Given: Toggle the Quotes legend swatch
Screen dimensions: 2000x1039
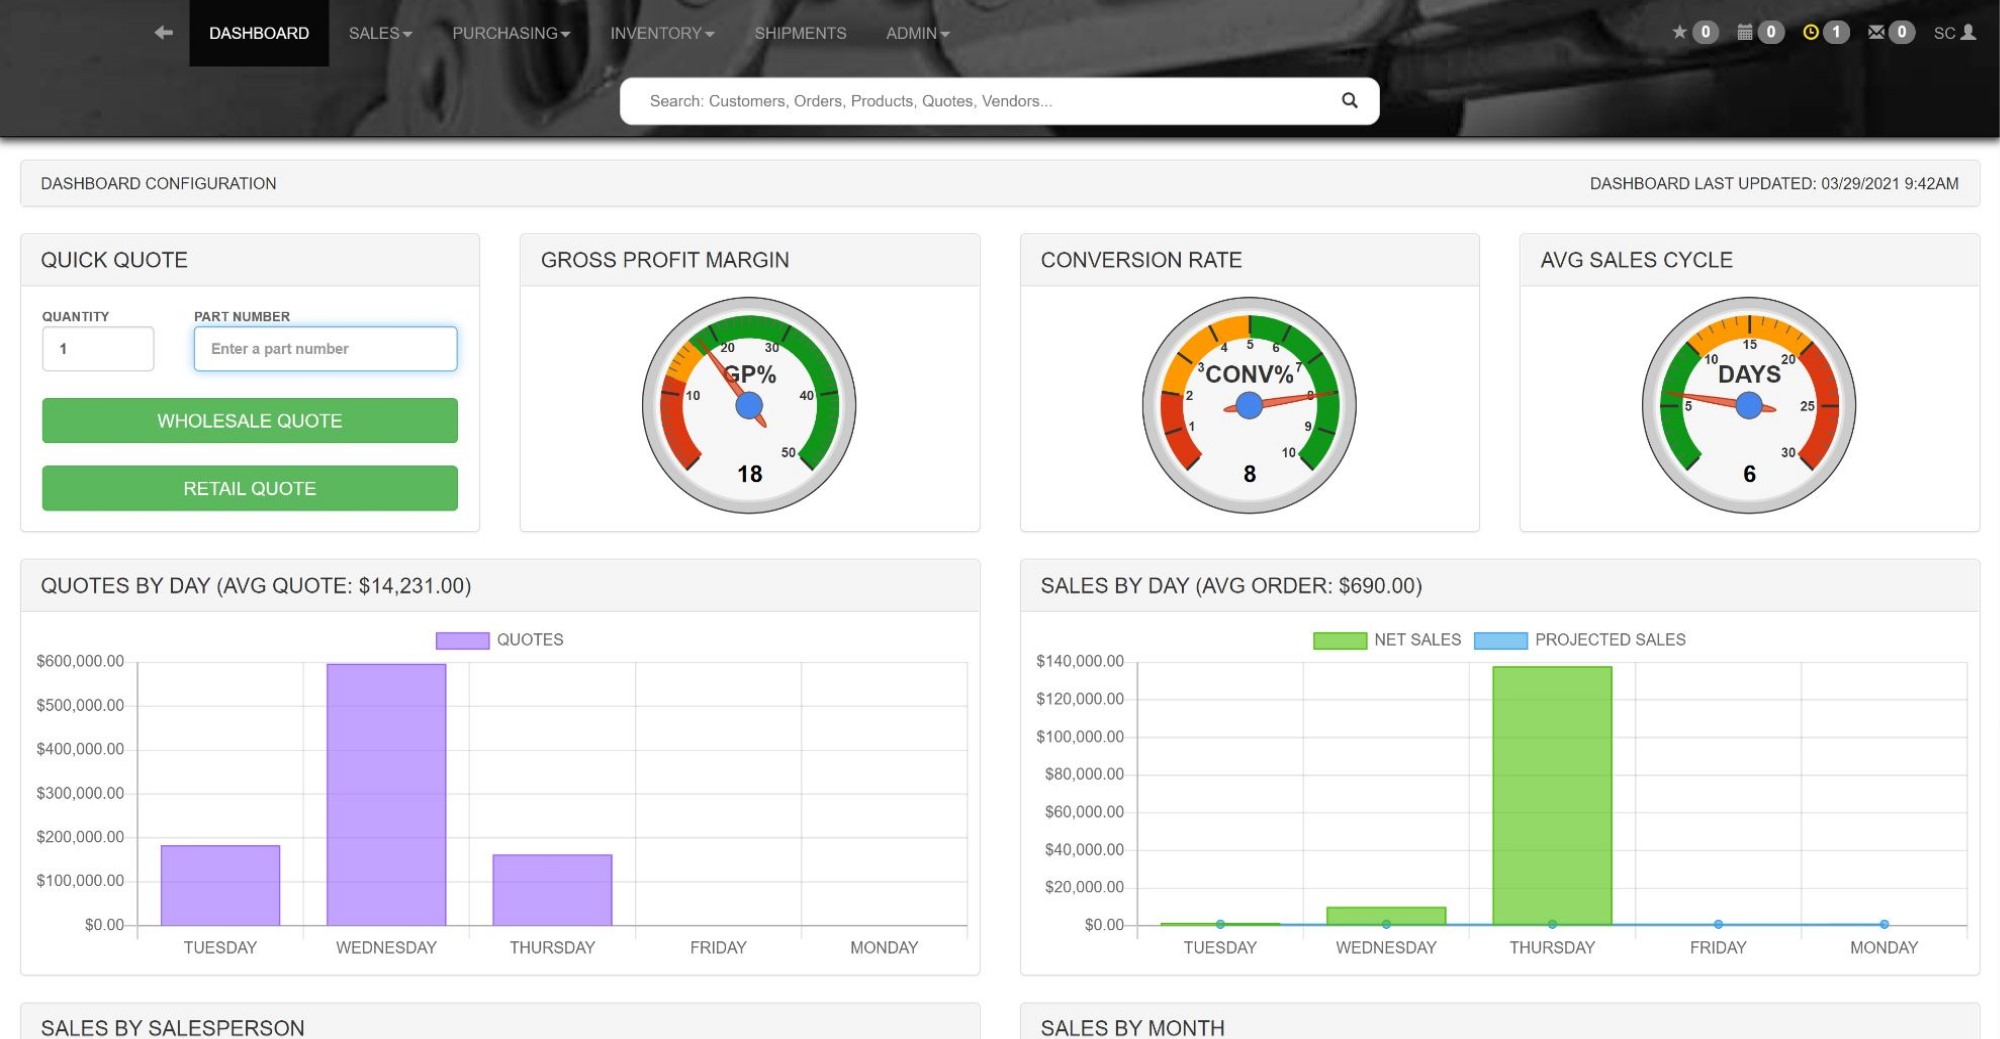Looking at the screenshot, I should coord(462,640).
